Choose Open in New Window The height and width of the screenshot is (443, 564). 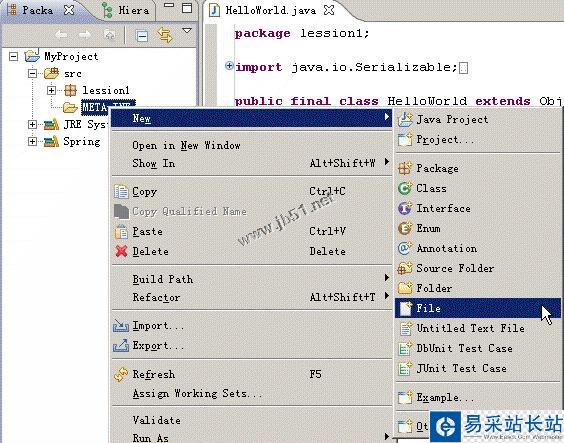[251, 145]
